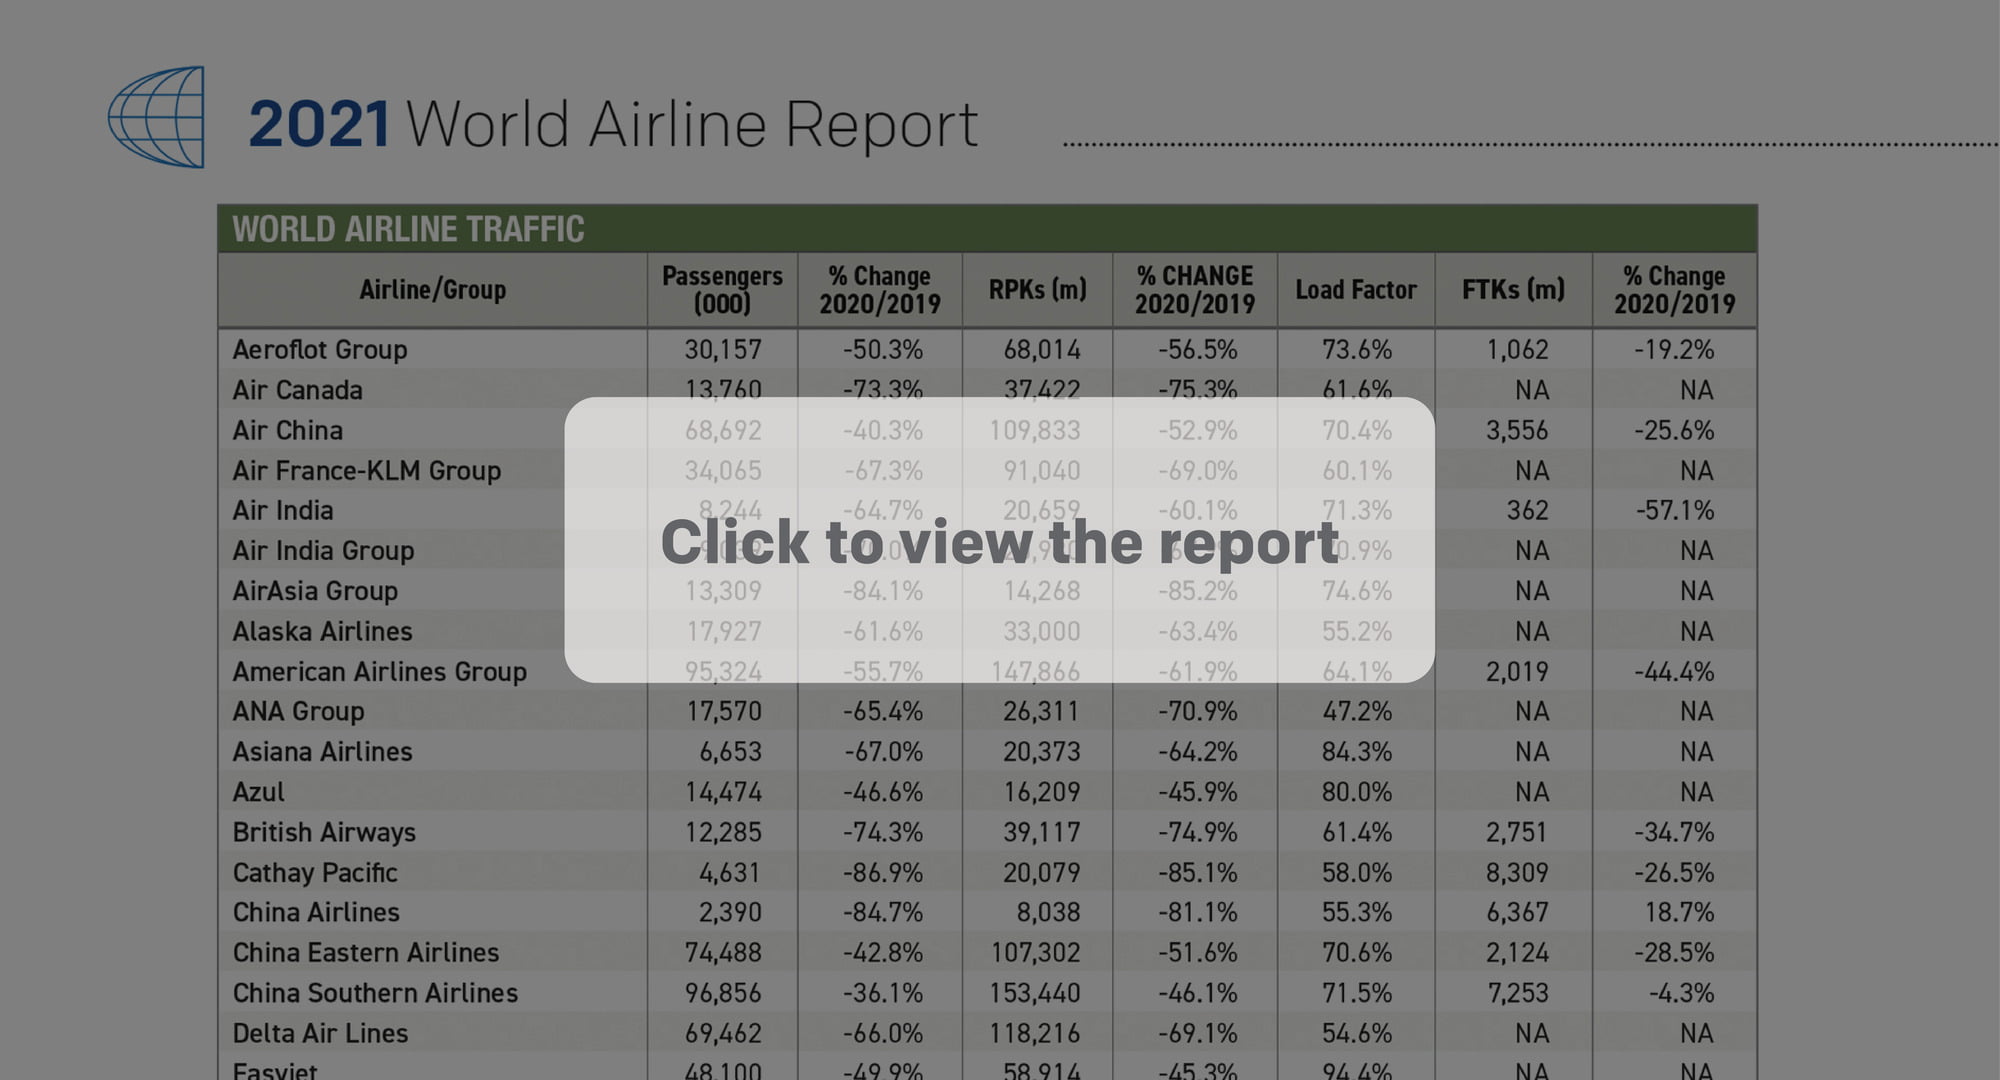2000x1080 pixels.
Task: Click American Airlines FTKs value 2,019
Action: coord(1517,671)
